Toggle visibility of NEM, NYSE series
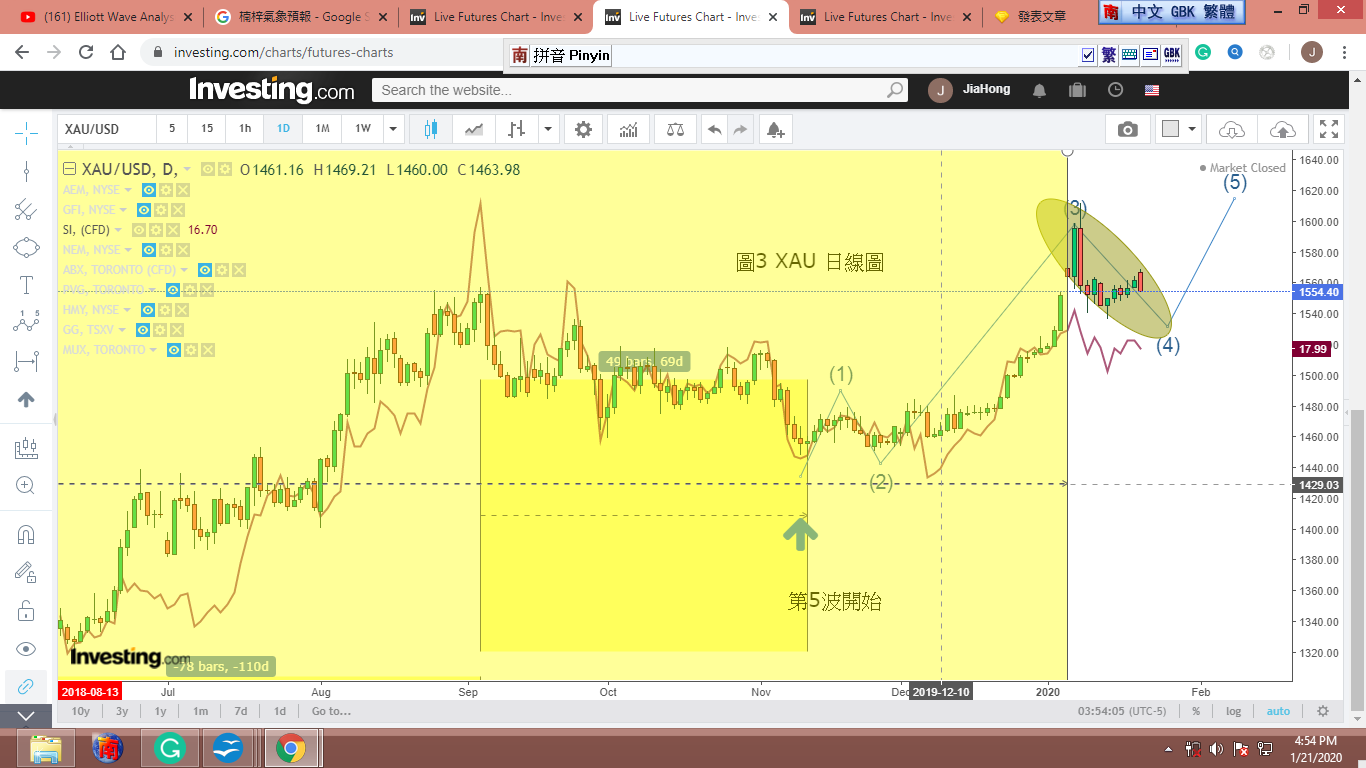1366x768 pixels. pos(149,250)
